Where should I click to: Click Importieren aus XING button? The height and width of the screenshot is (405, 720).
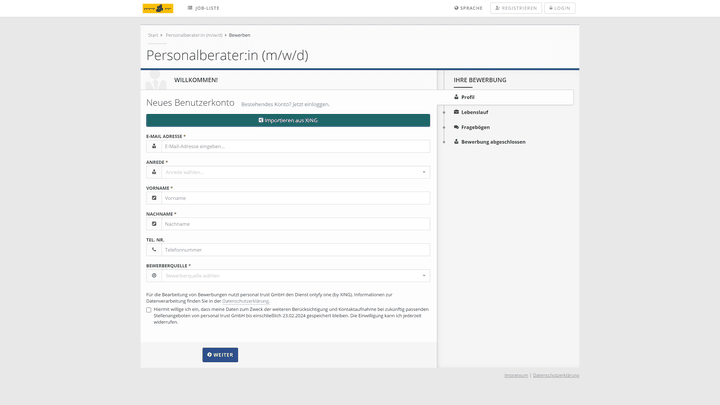click(288, 120)
